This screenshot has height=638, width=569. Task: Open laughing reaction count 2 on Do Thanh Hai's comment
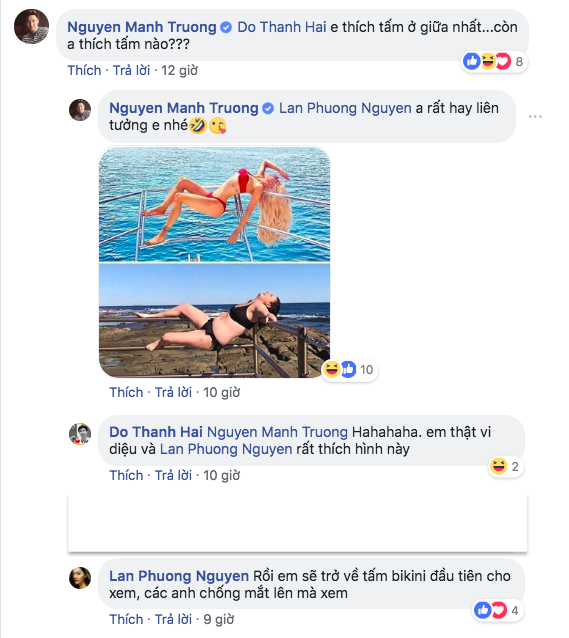click(506, 466)
